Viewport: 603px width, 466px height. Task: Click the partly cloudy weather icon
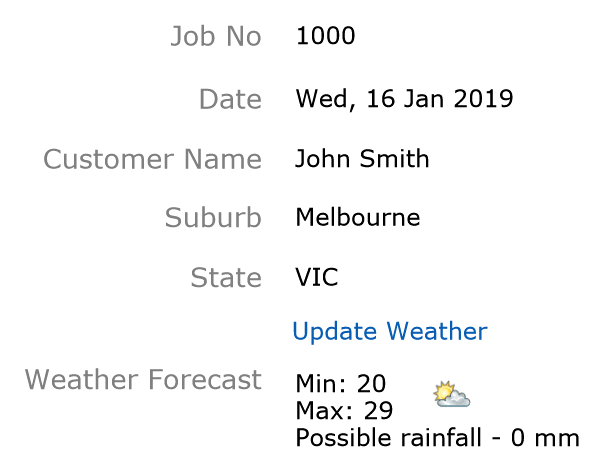451,394
